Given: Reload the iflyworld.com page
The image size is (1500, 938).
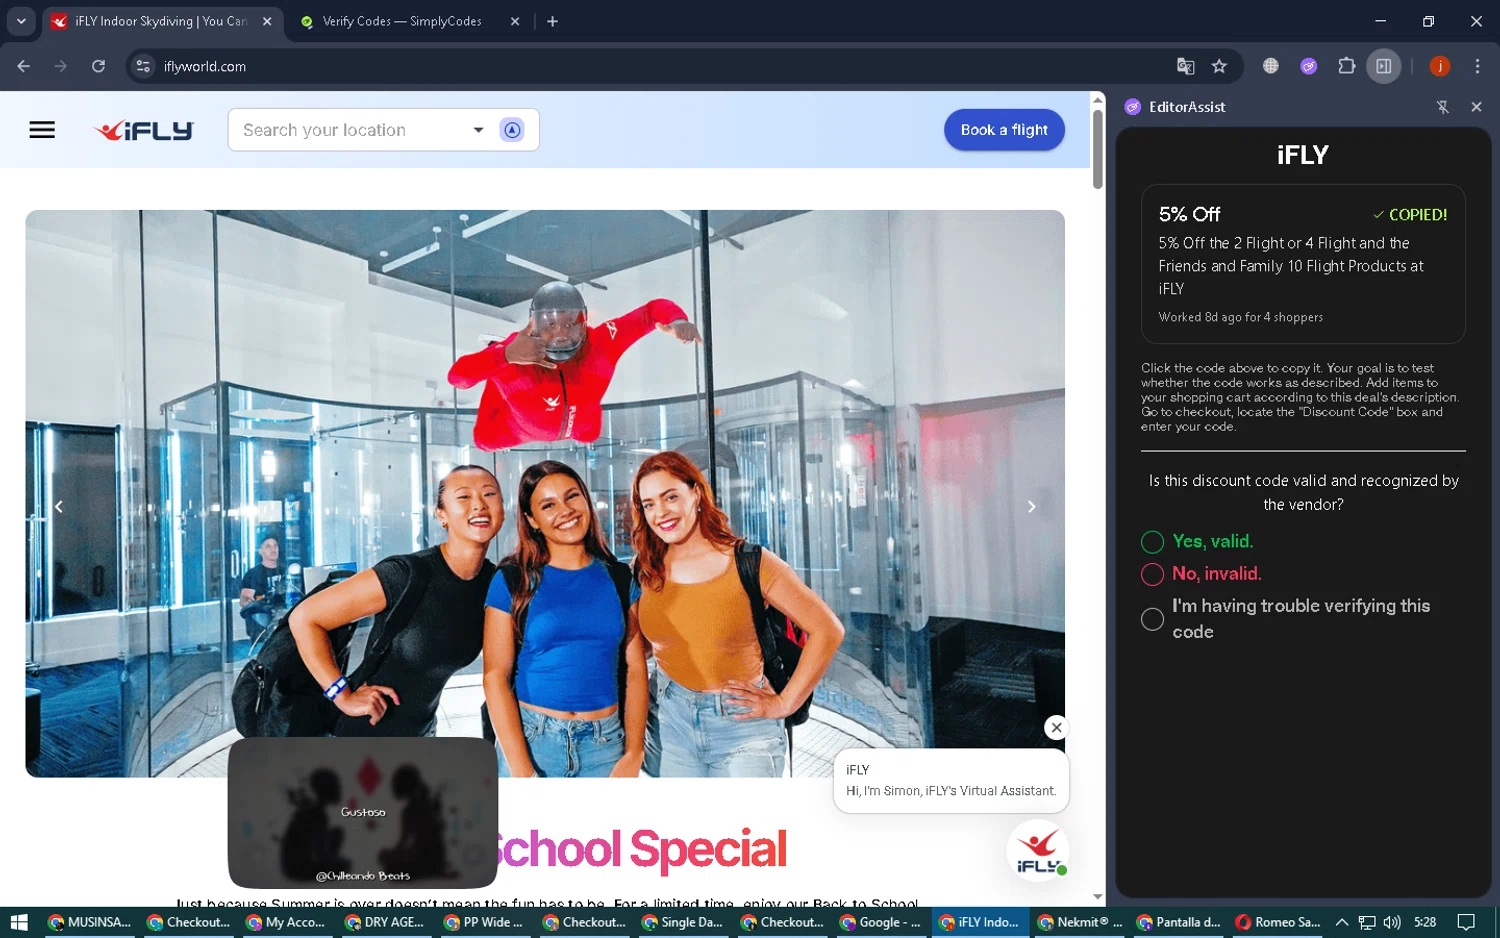Looking at the screenshot, I should (98, 66).
